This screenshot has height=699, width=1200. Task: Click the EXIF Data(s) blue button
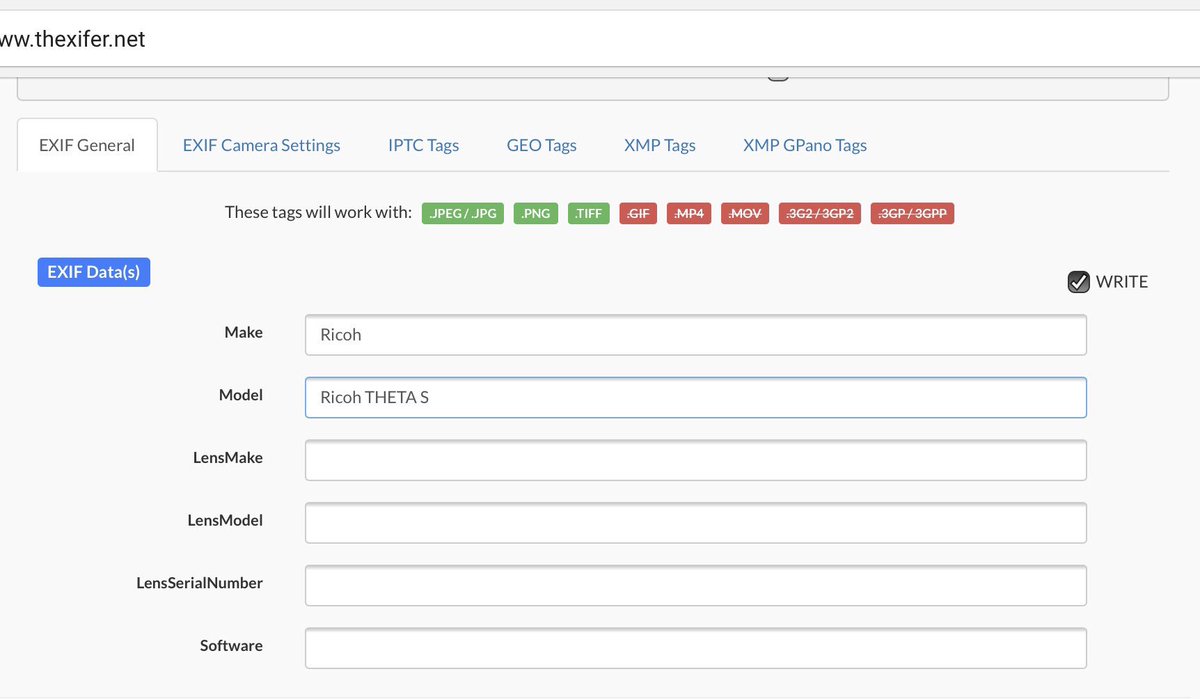point(94,271)
